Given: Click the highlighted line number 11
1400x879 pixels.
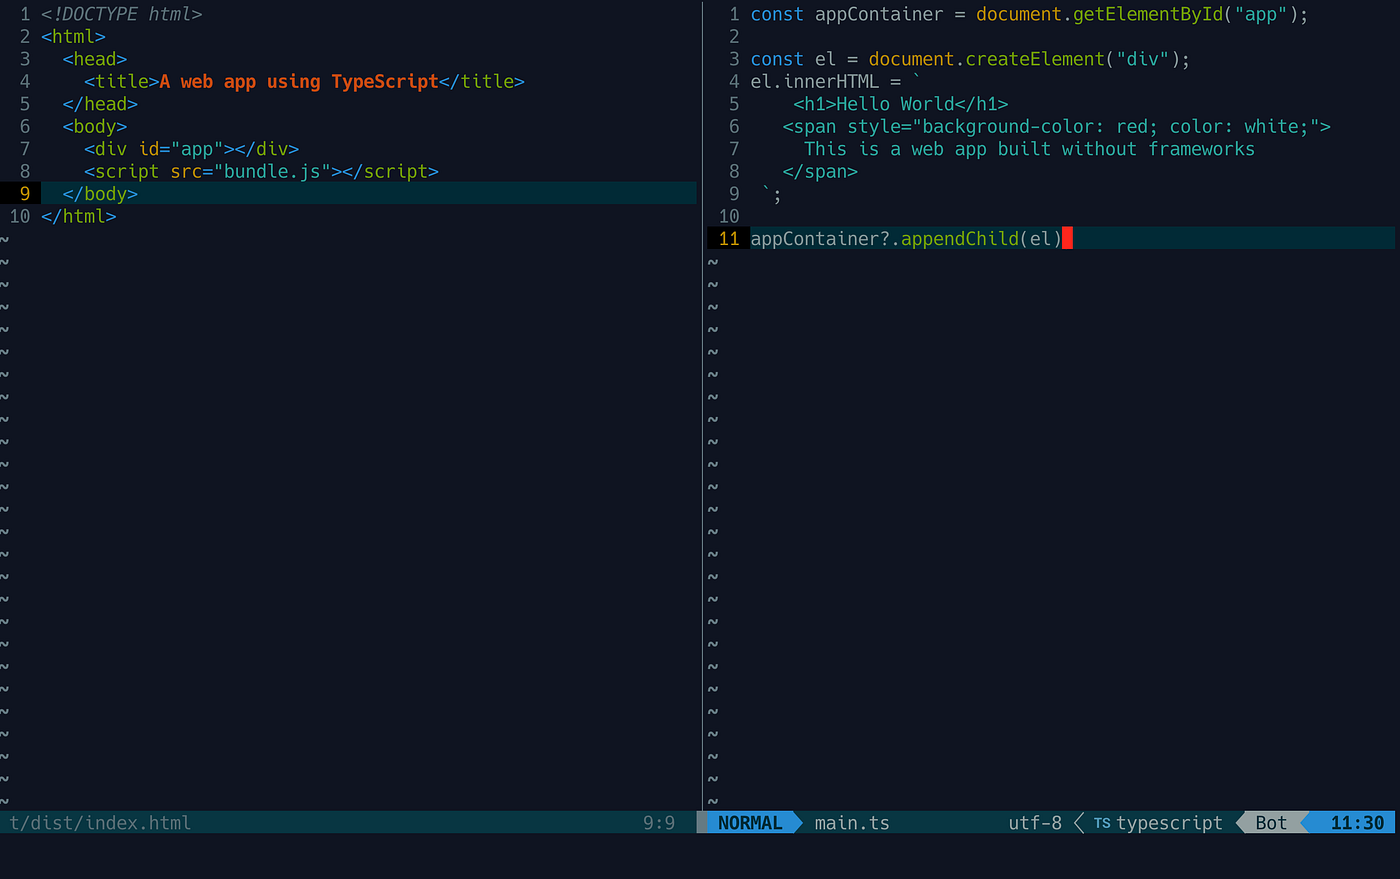Looking at the screenshot, I should 729,238.
